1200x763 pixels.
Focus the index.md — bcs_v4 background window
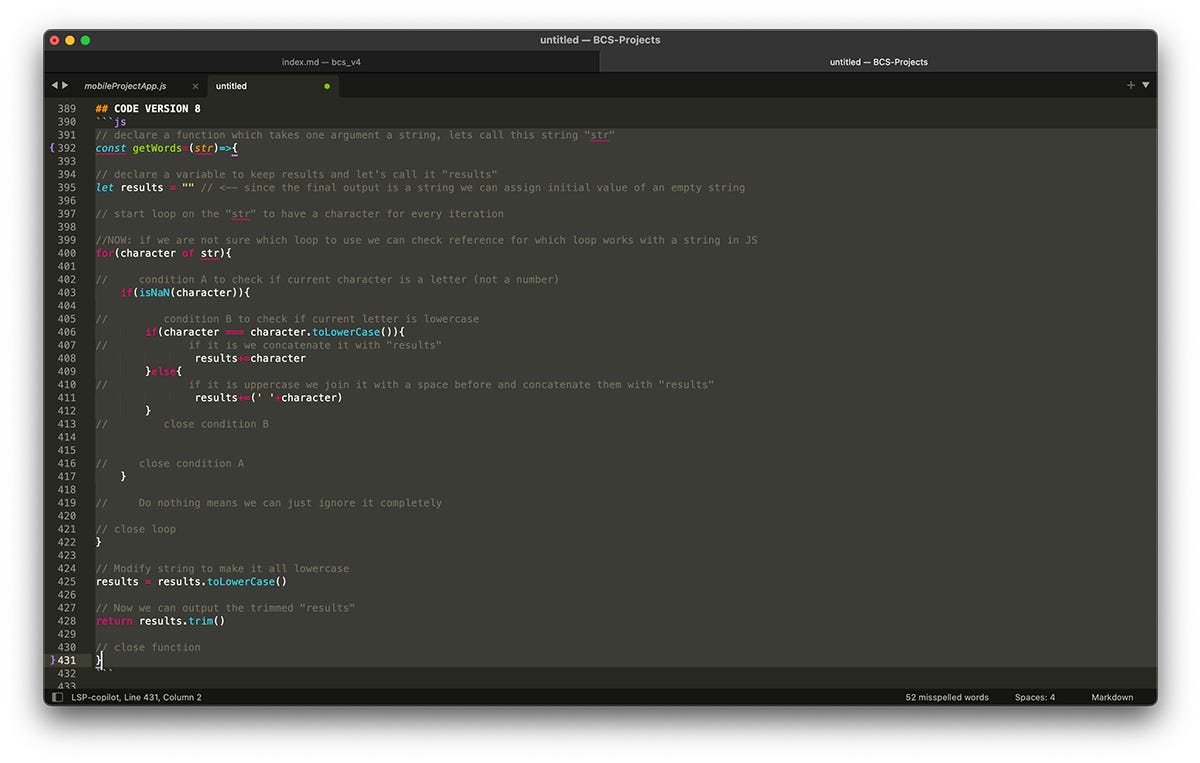320,61
